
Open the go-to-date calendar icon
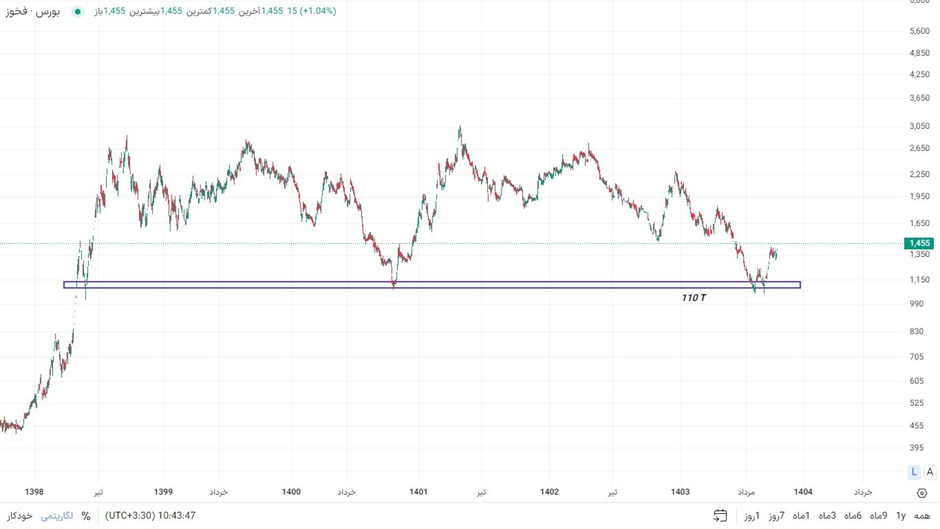click(x=720, y=516)
